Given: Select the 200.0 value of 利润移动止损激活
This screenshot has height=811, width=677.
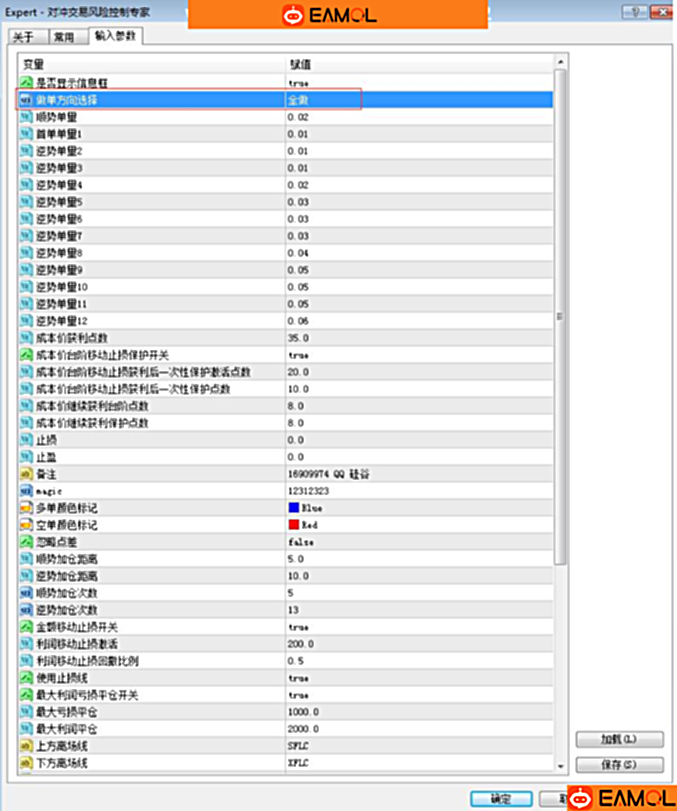Looking at the screenshot, I should point(301,644).
